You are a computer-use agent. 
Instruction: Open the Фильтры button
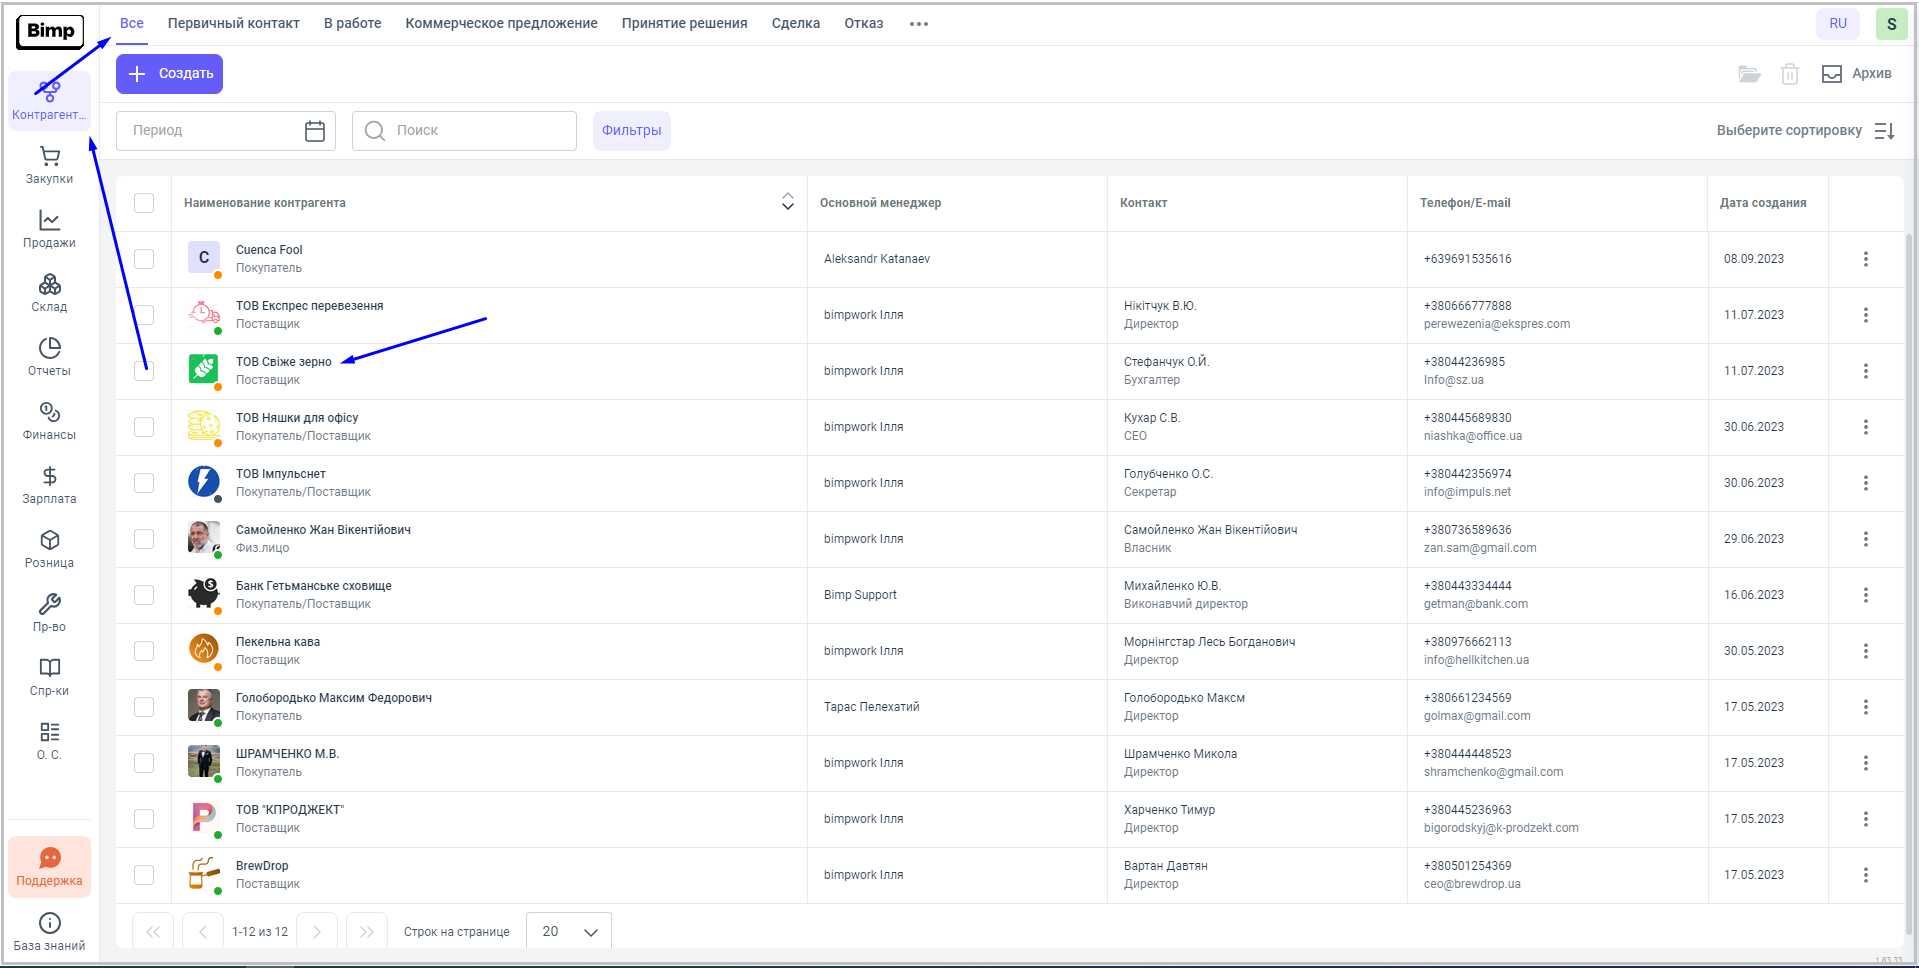pyautogui.click(x=631, y=131)
